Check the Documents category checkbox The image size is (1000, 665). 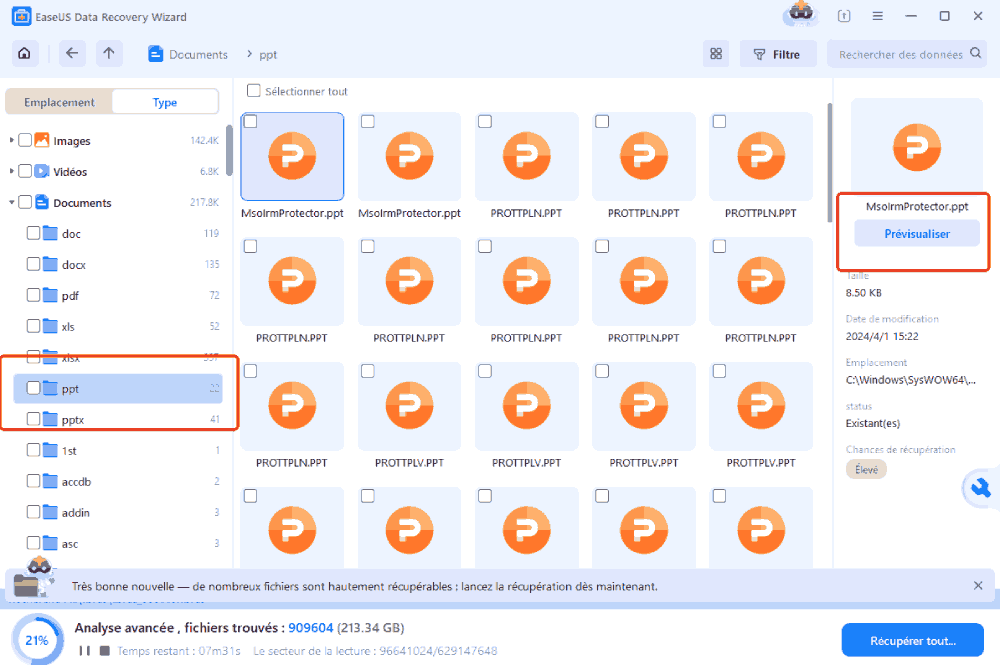[x=25, y=202]
